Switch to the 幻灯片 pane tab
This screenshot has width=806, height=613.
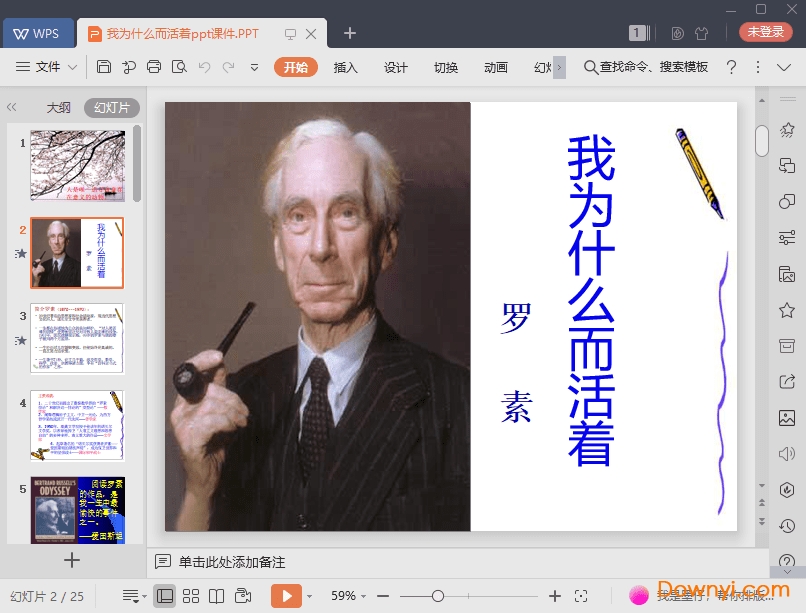coord(110,107)
